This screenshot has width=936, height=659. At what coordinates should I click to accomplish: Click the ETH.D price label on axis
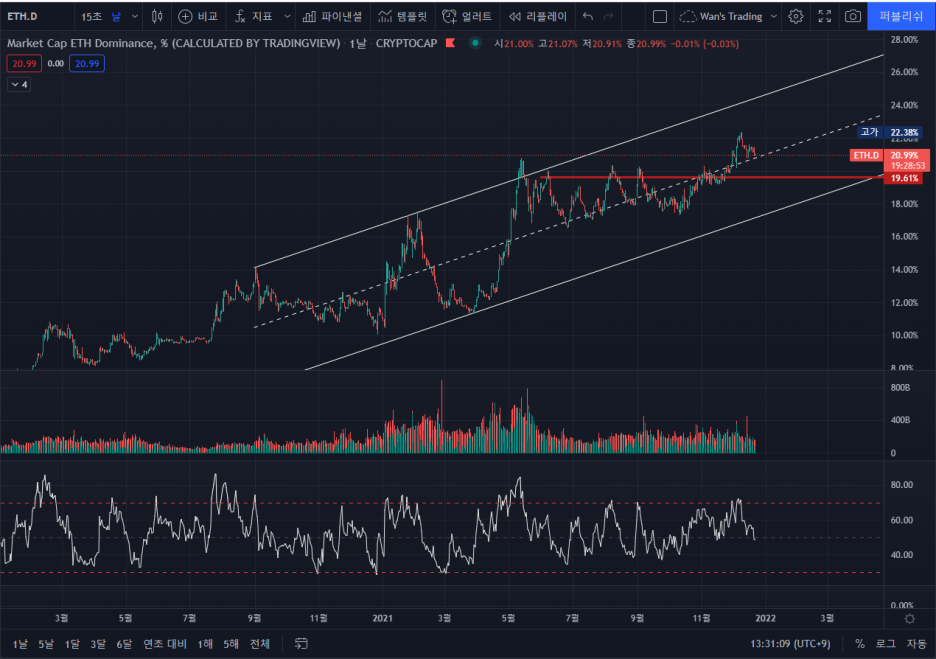pos(866,155)
